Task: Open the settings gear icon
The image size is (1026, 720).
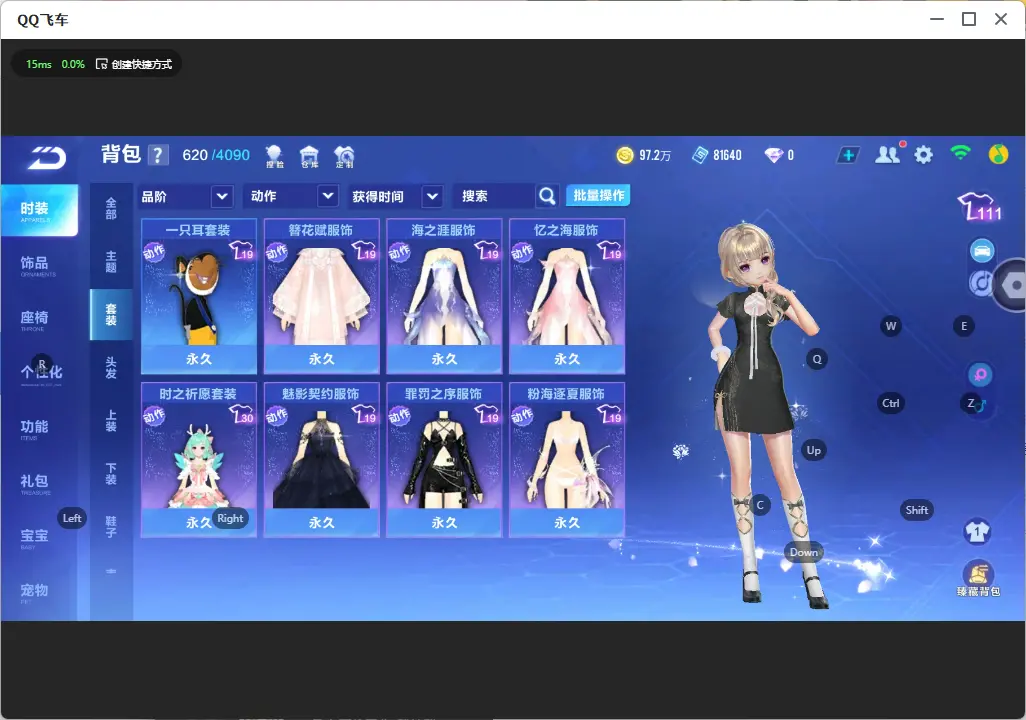Action: (923, 155)
